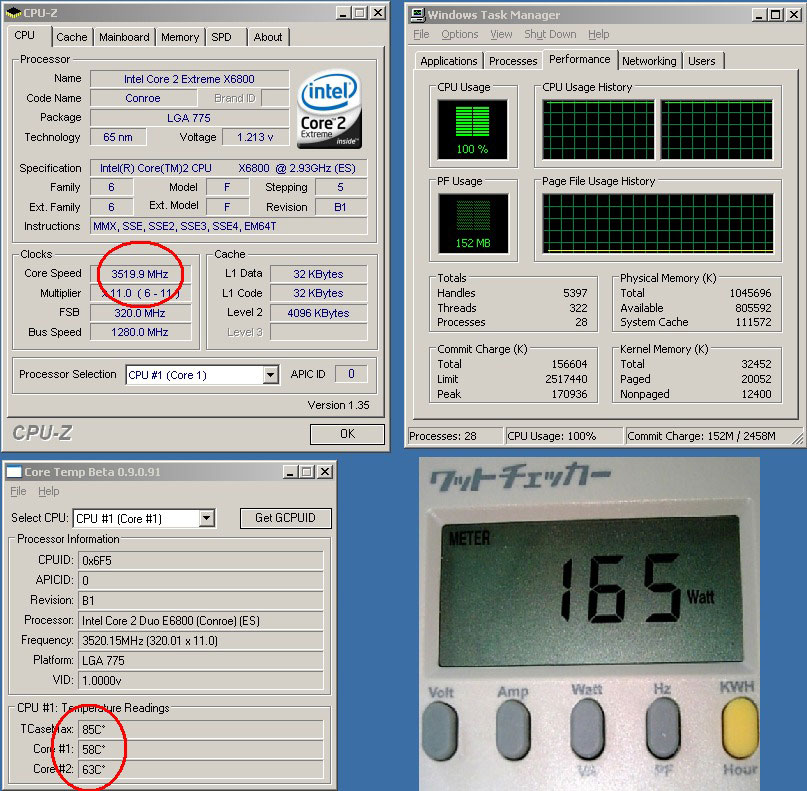Select the Performance tab in Task Manager
807x791 pixels.
580,59
